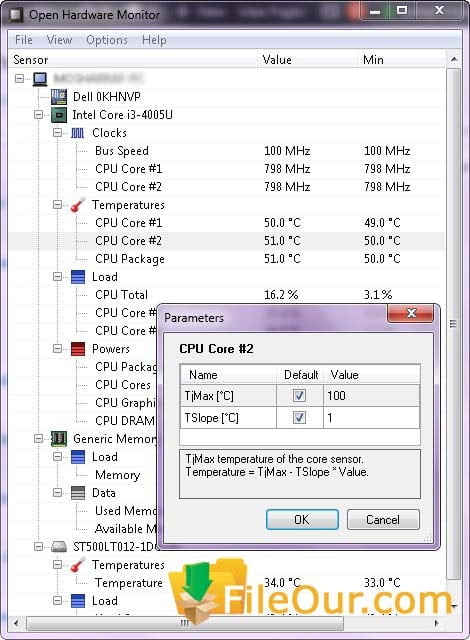This screenshot has width=470, height=640.
Task: Click the Generic Memory chip icon
Action: pyautogui.click(x=59, y=439)
